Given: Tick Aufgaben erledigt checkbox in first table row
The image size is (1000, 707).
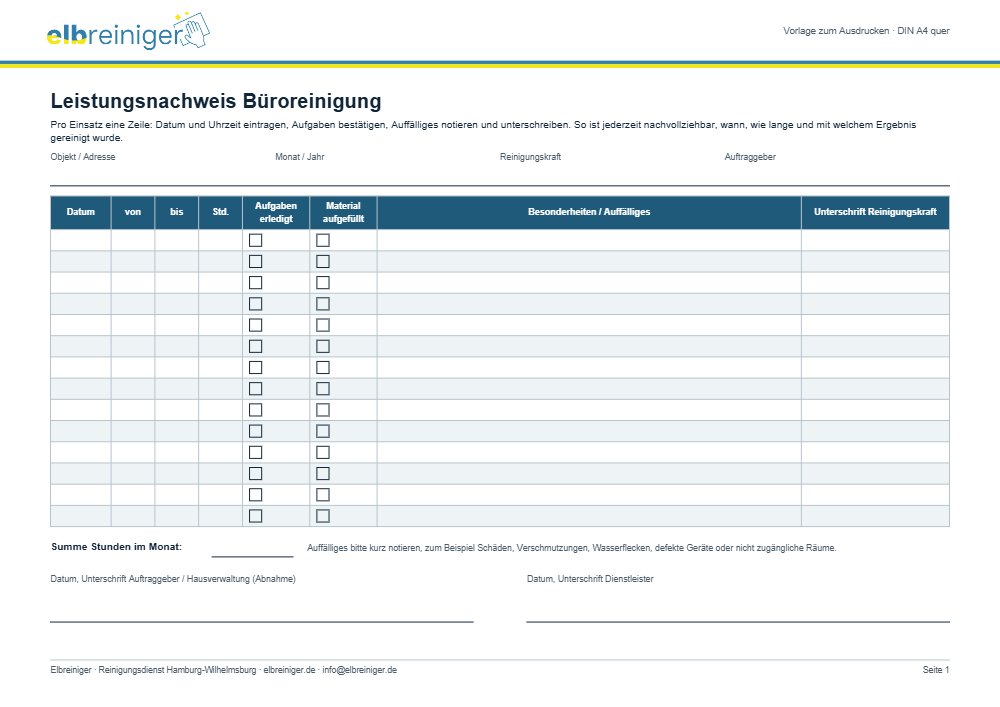Looking at the screenshot, I should pyautogui.click(x=255, y=240).
